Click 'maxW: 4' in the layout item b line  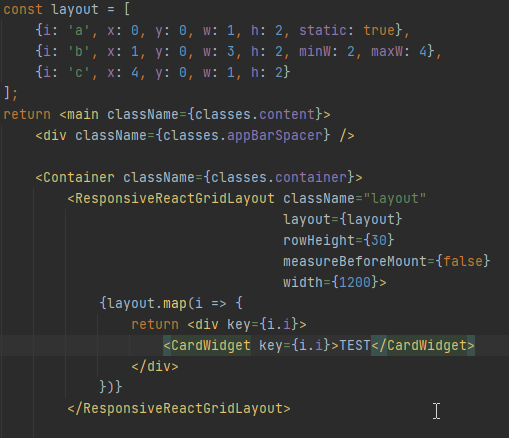point(399,51)
